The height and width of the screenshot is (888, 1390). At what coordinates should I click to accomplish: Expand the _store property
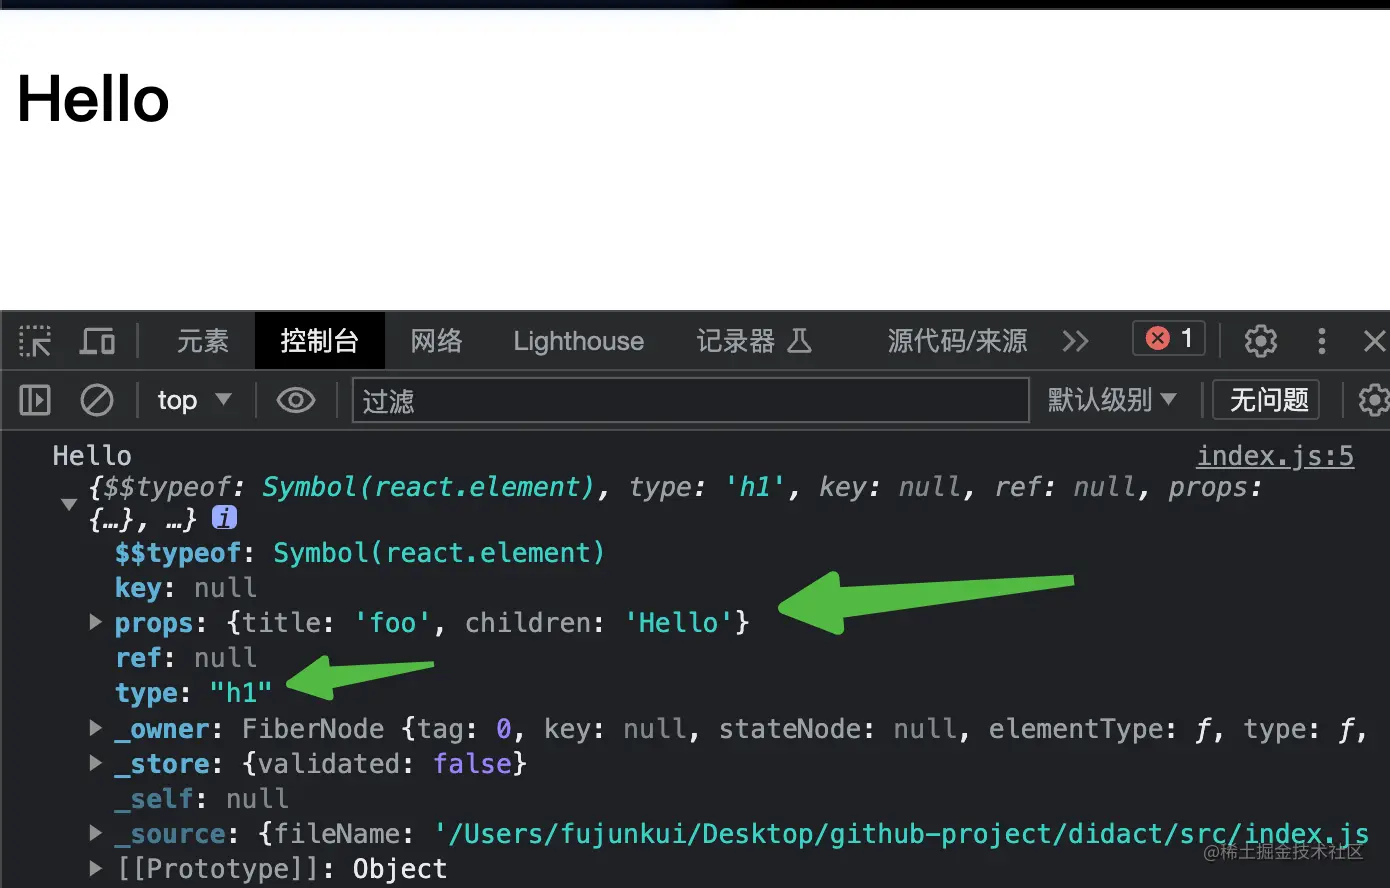coord(96,763)
